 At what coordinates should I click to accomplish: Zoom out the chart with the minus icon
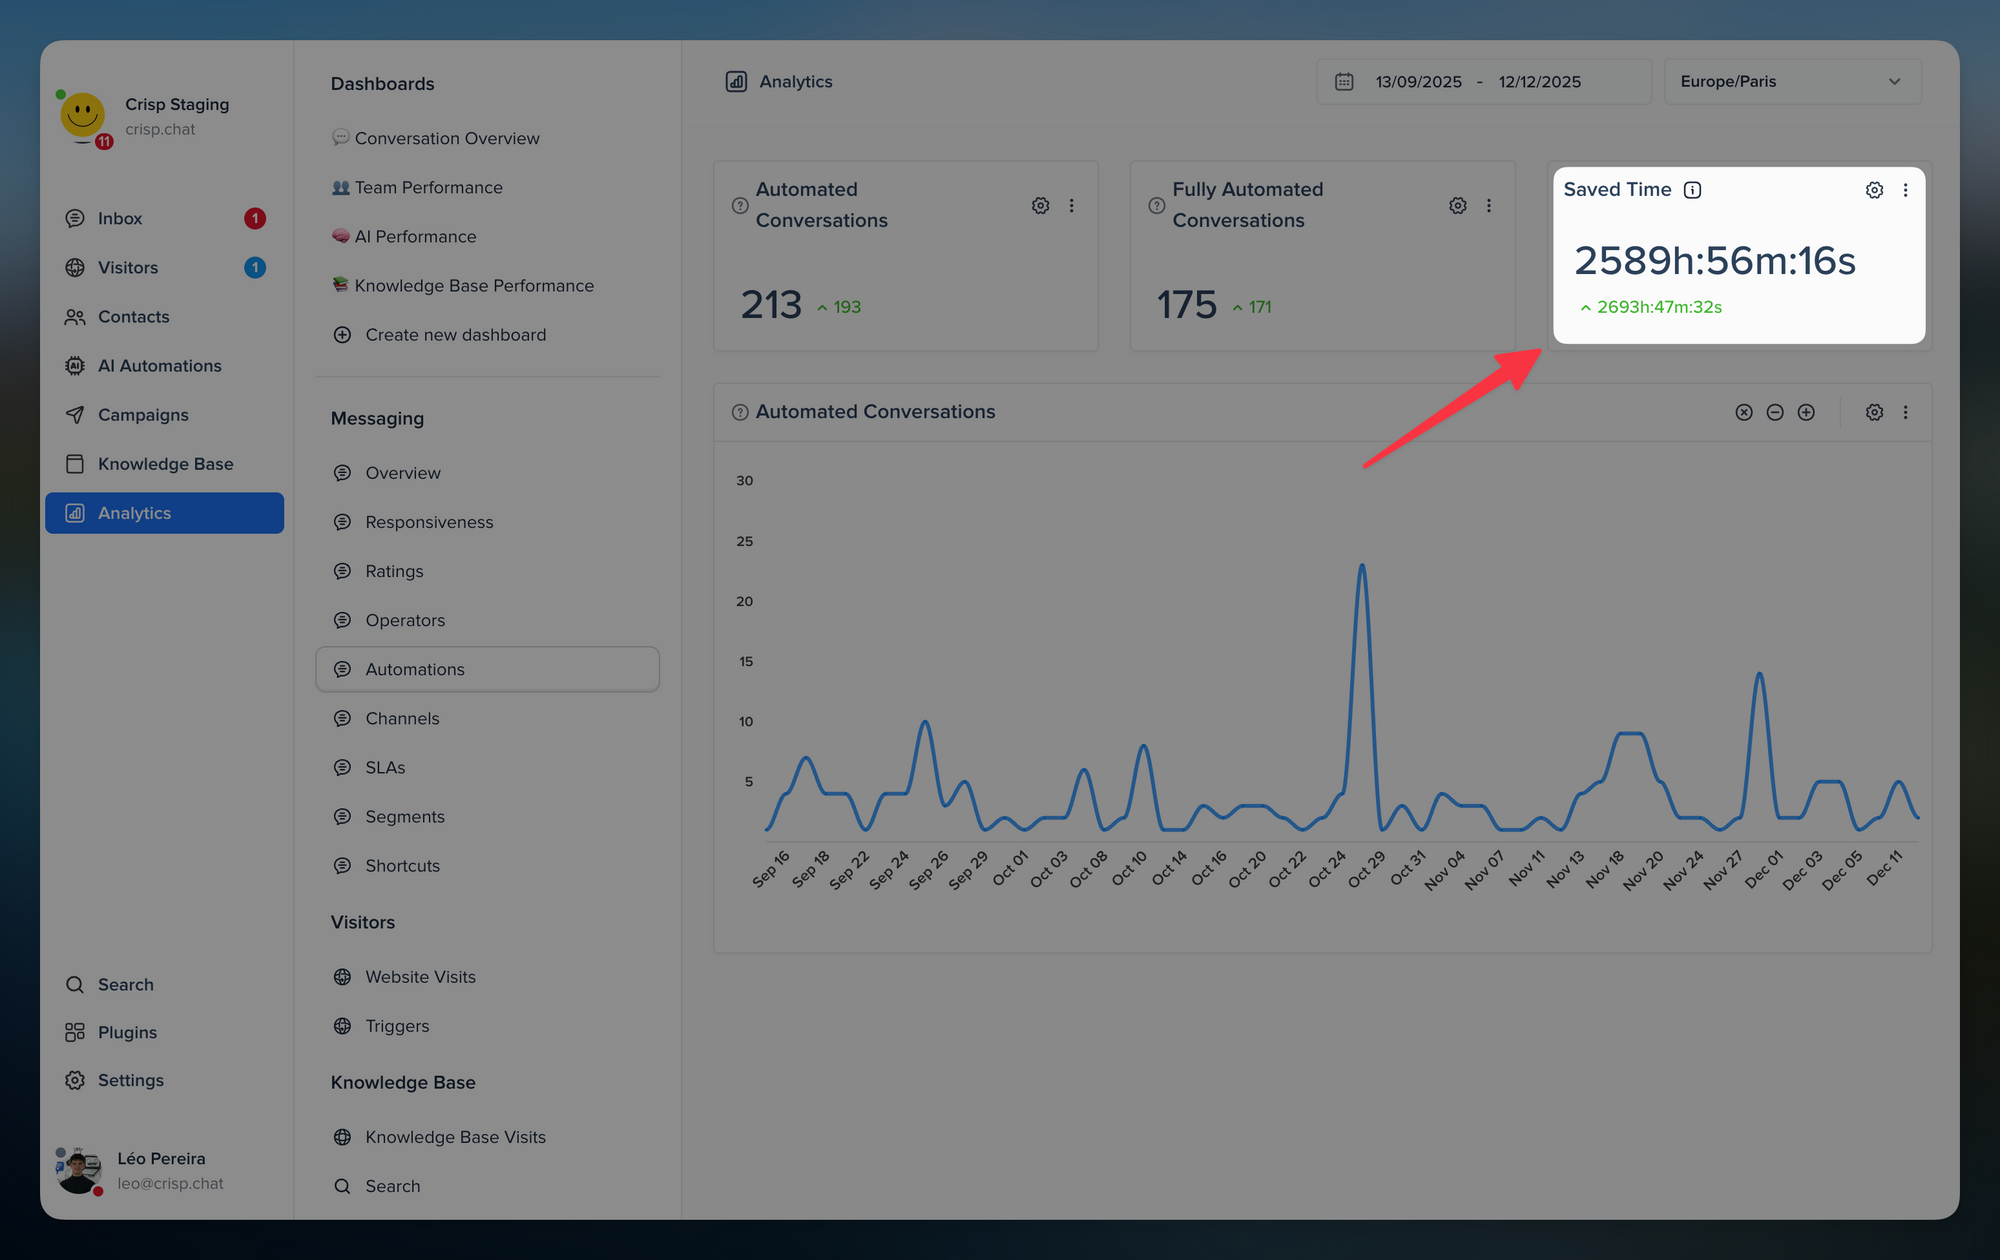(1775, 412)
